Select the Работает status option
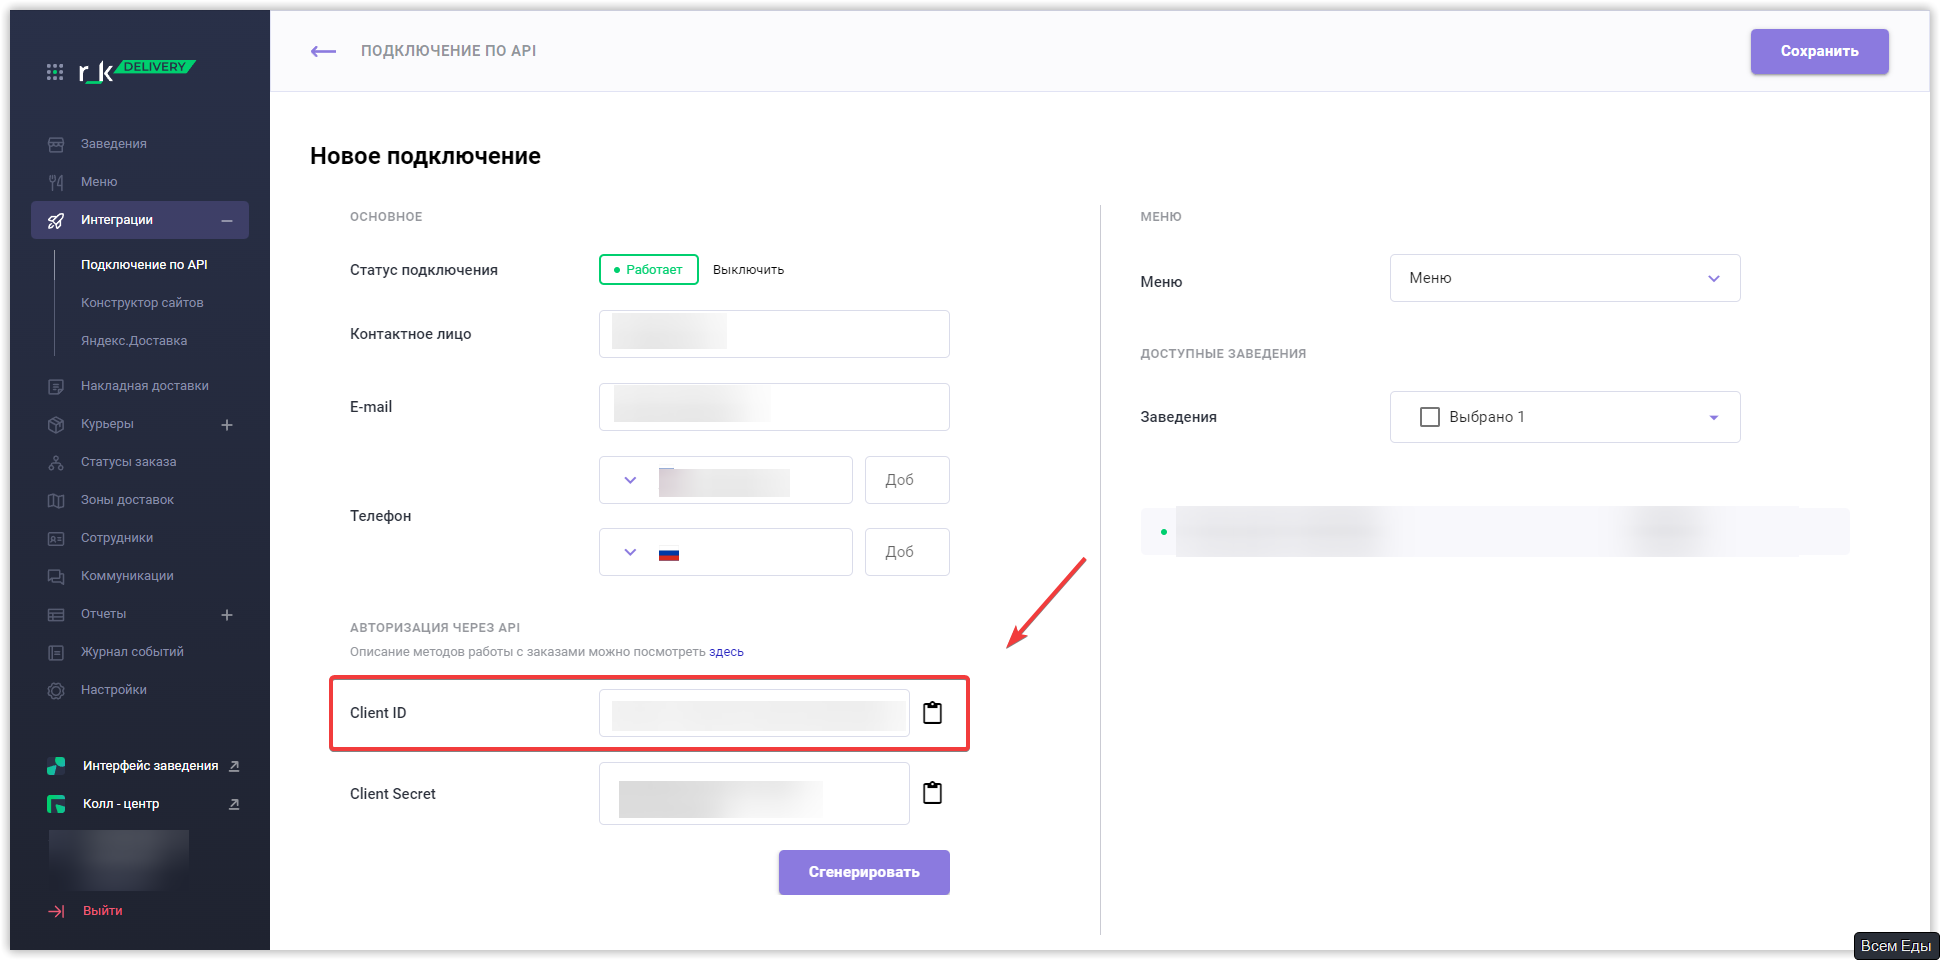This screenshot has height=960, width=1940. 649,270
